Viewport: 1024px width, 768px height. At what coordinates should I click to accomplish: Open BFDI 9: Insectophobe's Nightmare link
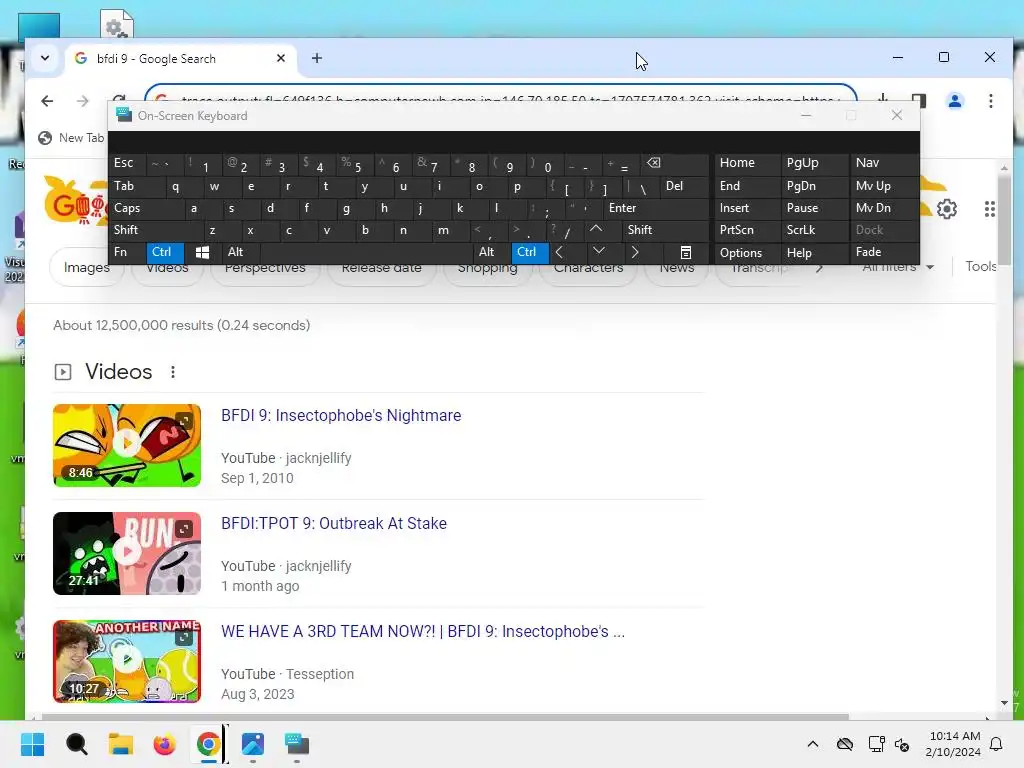click(x=341, y=415)
